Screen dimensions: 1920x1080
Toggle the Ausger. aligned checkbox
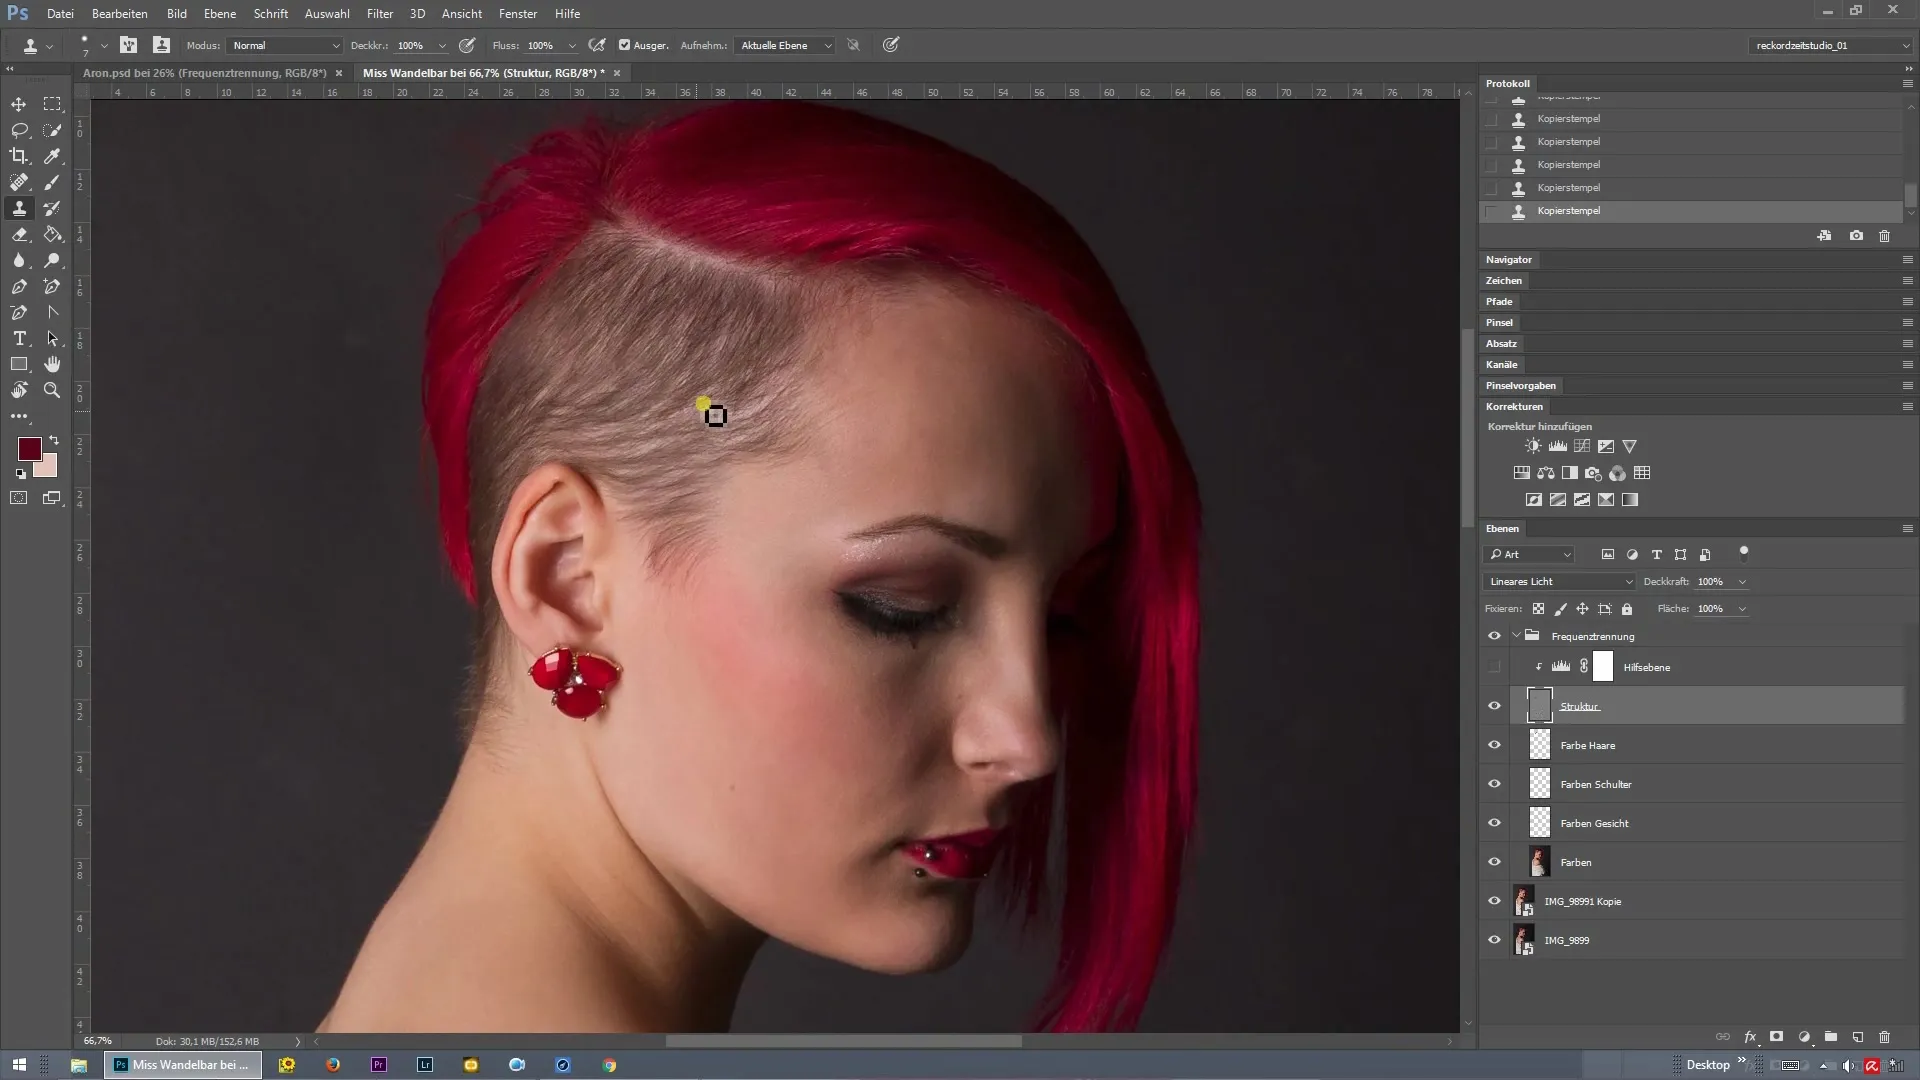[624, 45]
